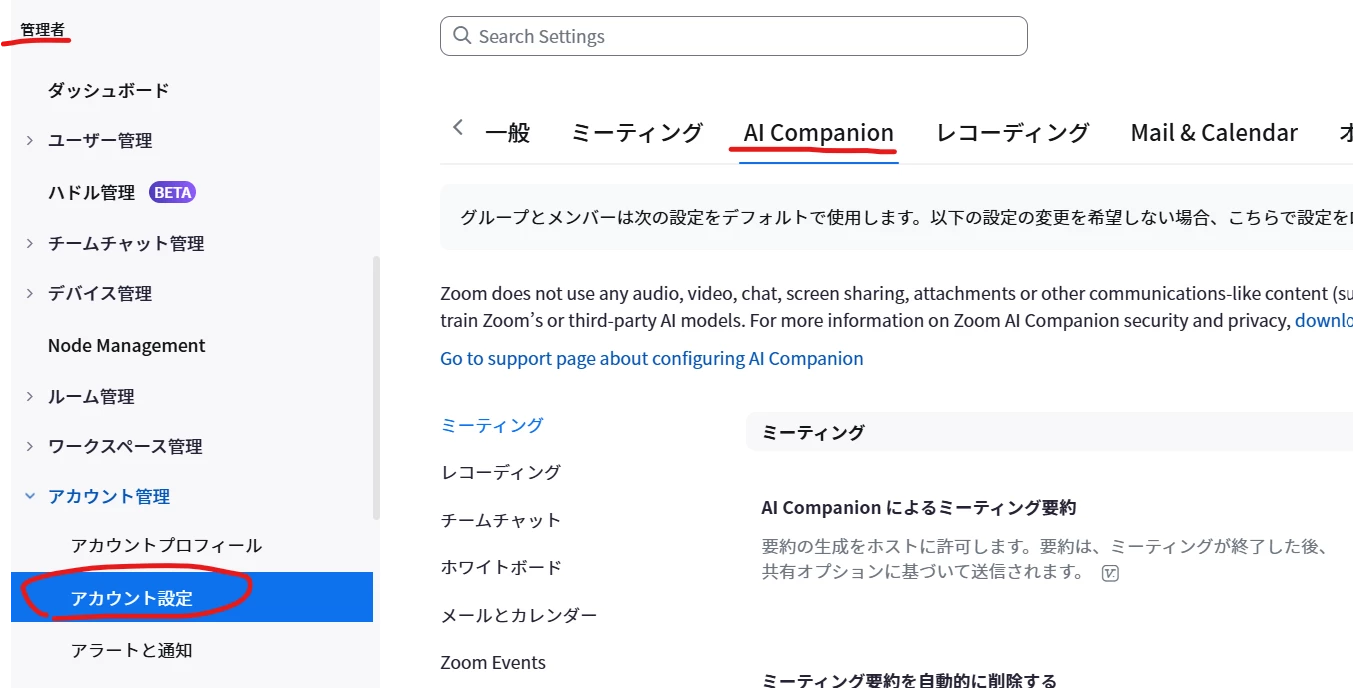Select アカウント設定 in the sidebar
This screenshot has height=688, width=1353.
pos(192,598)
